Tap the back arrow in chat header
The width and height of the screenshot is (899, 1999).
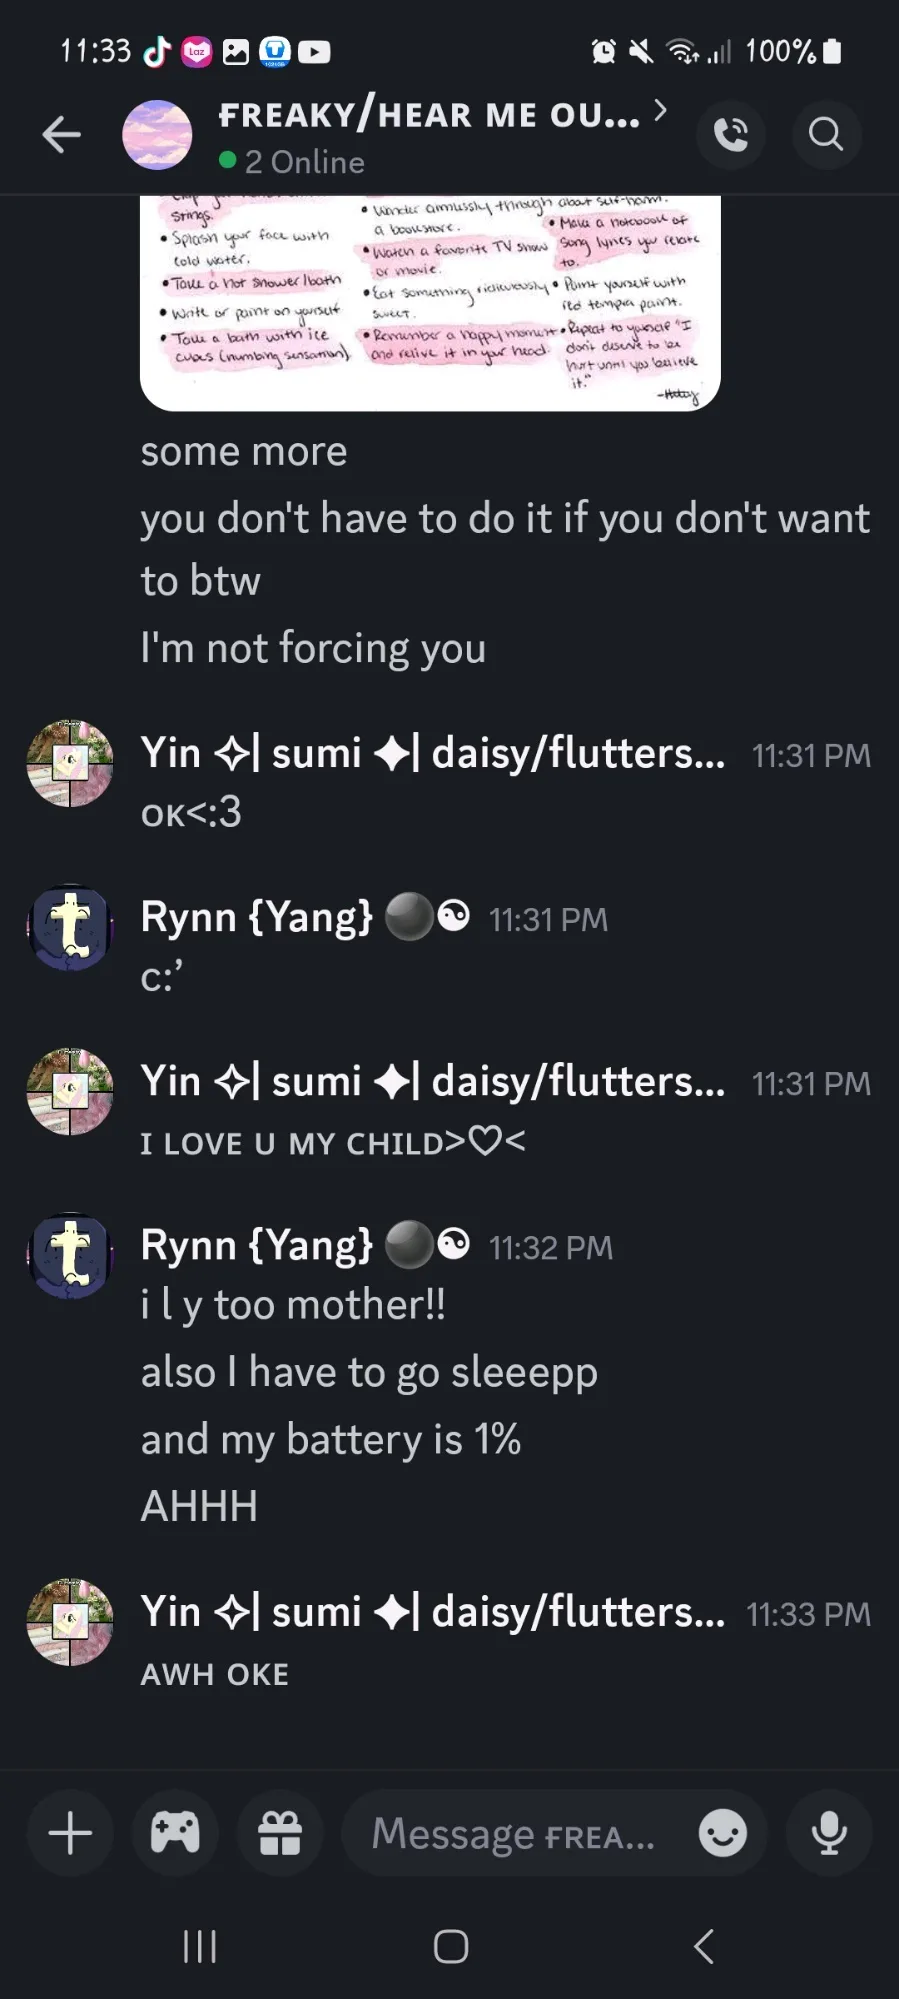pyautogui.click(x=62, y=134)
